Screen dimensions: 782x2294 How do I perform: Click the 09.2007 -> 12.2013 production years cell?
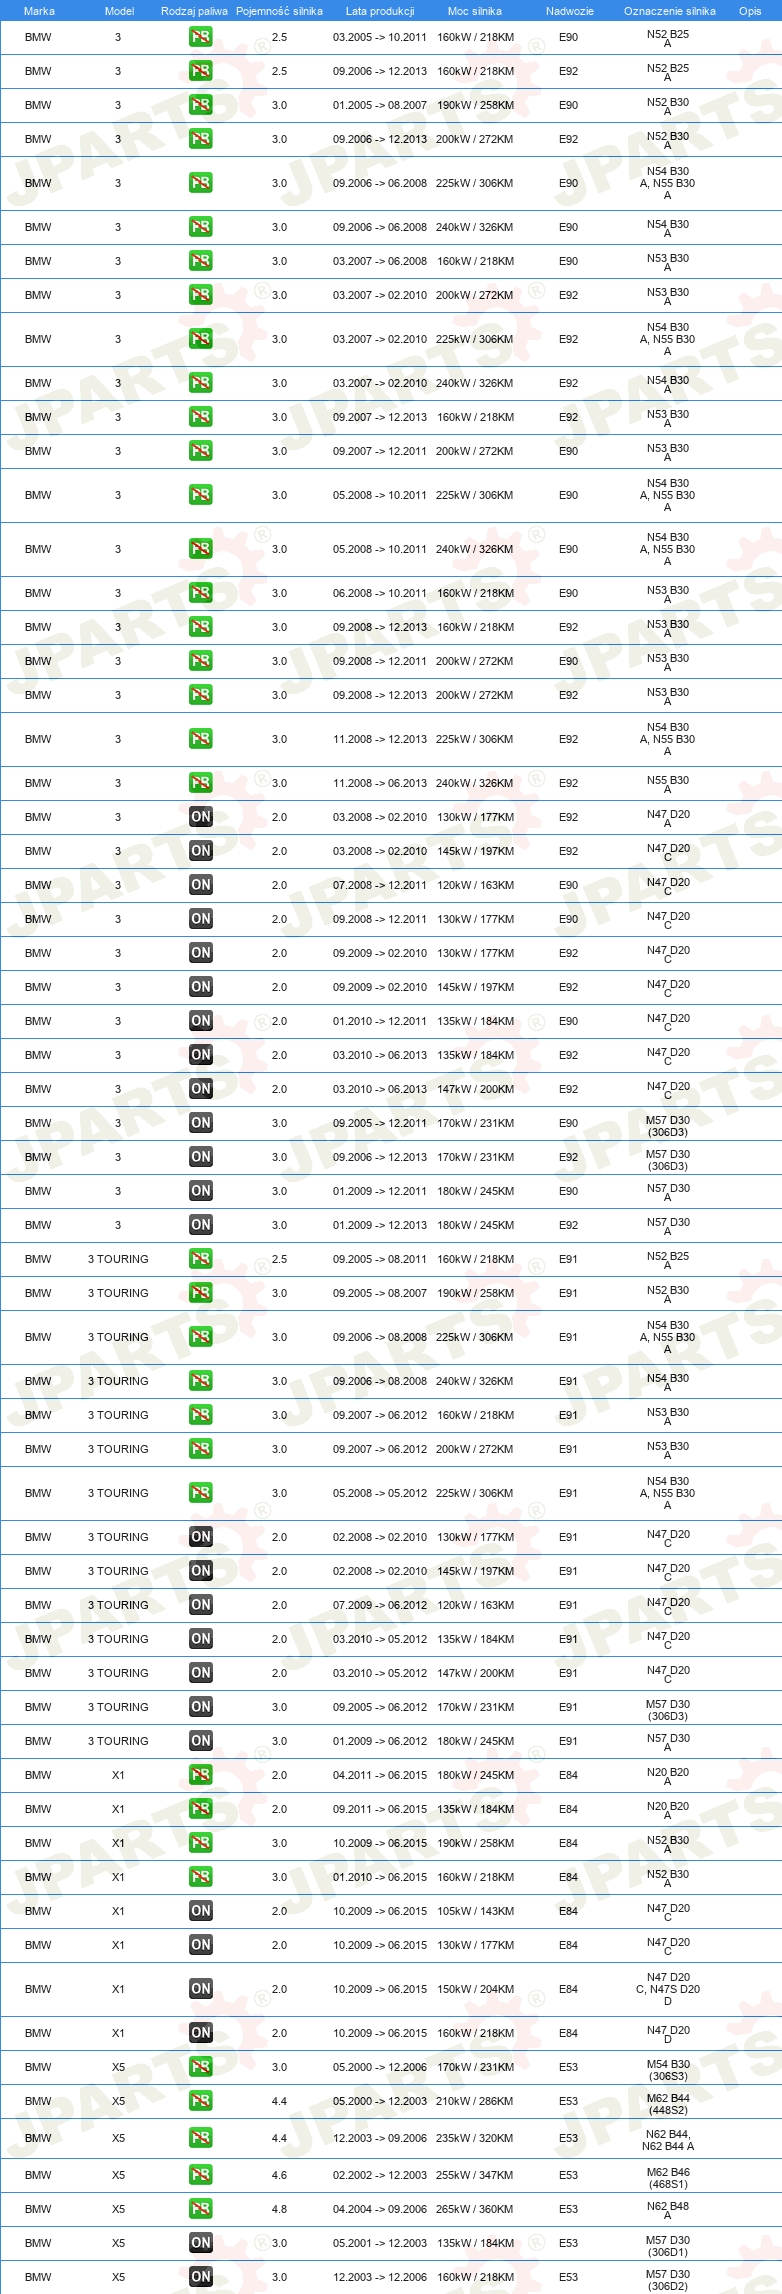(380, 417)
